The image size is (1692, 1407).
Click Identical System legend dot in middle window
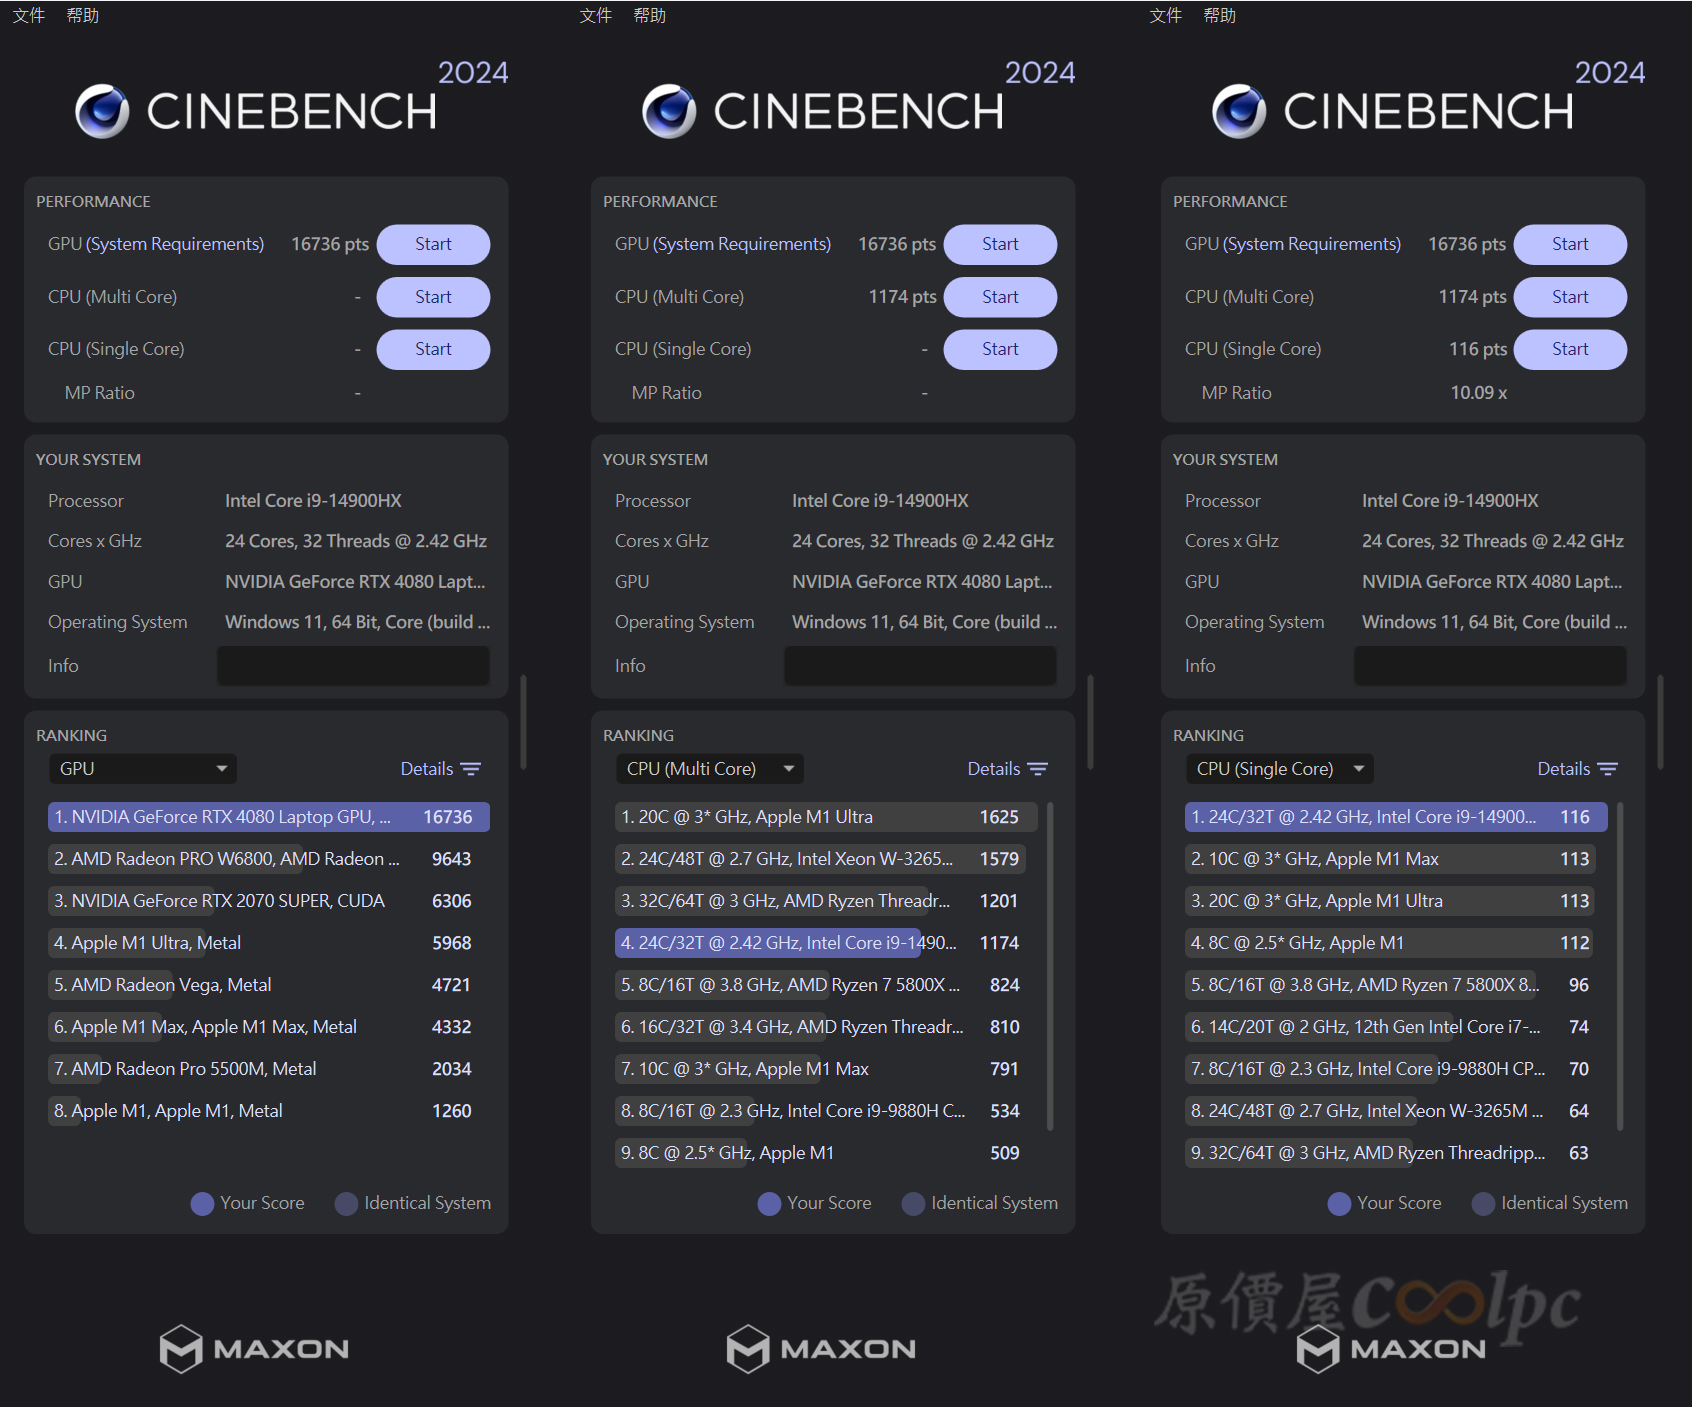coord(913,1204)
